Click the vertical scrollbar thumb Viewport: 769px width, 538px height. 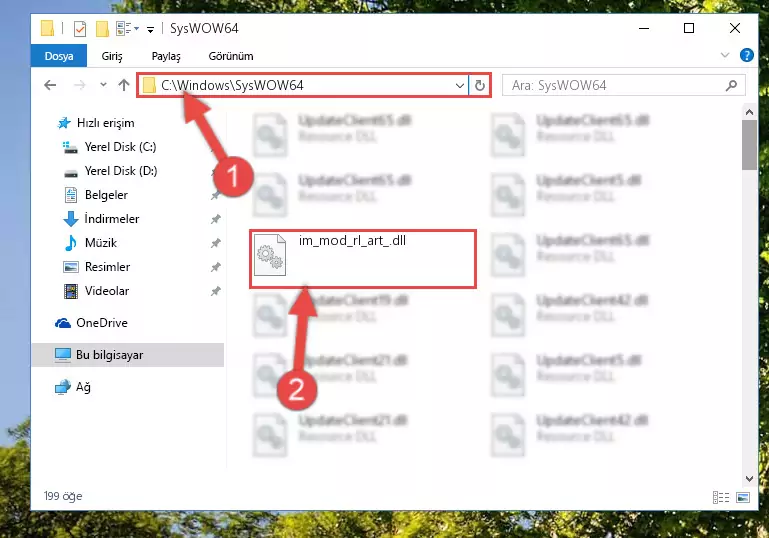(749, 145)
